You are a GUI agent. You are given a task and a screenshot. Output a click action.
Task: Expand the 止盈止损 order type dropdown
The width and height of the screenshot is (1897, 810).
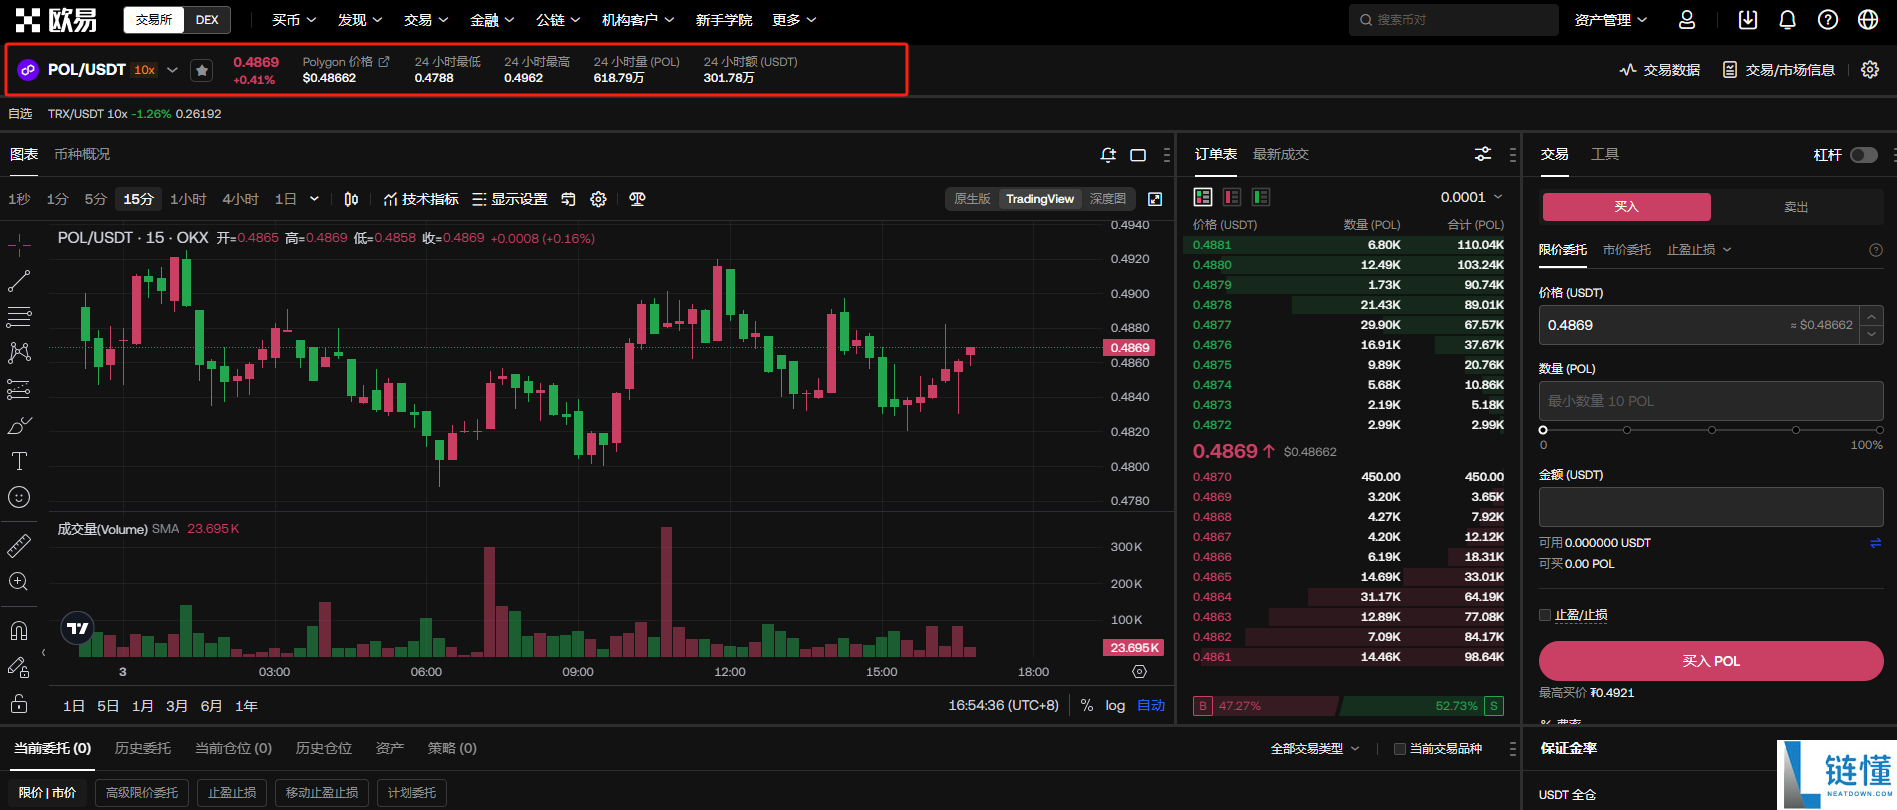point(1699,250)
